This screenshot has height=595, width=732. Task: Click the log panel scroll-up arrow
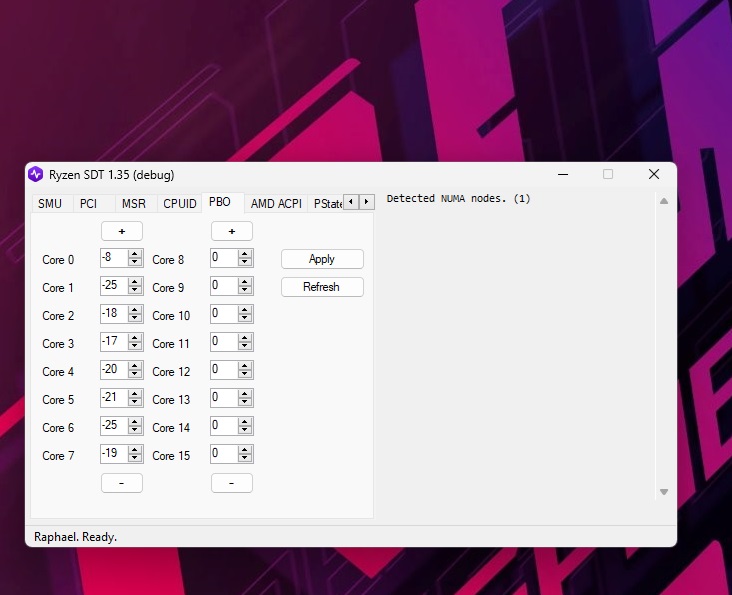pyautogui.click(x=664, y=201)
